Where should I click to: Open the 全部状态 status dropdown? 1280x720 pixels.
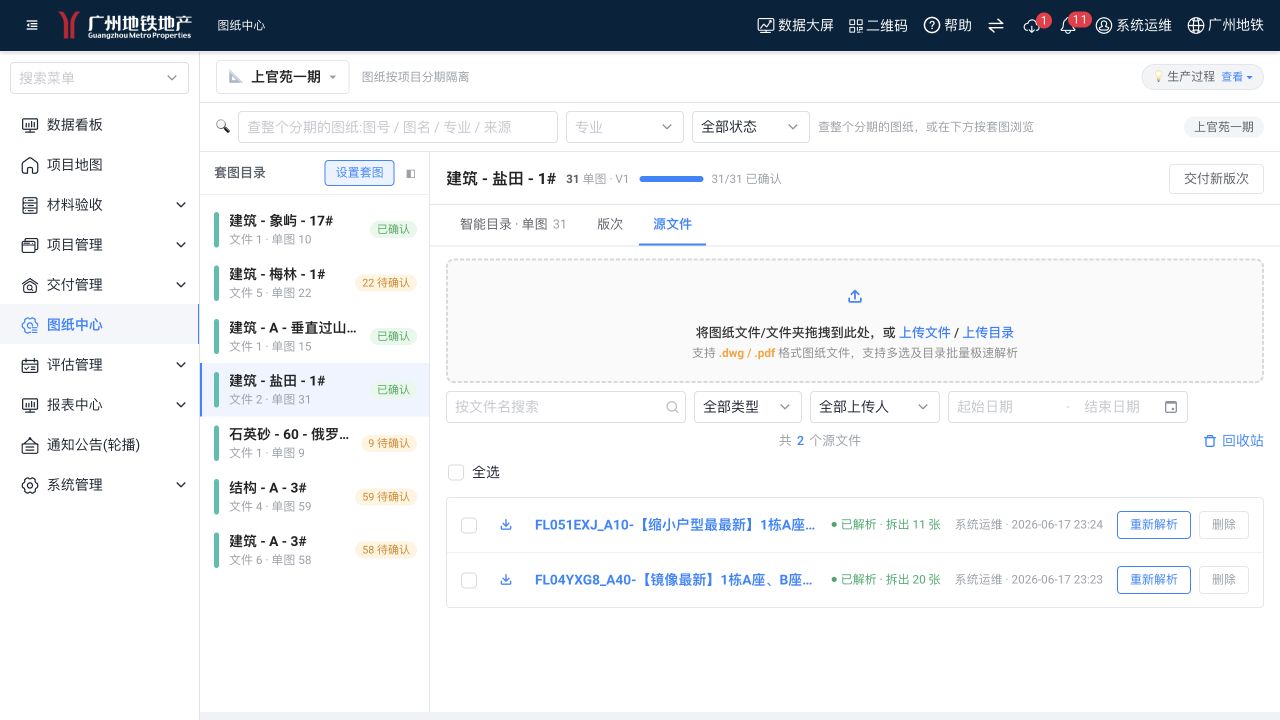(x=751, y=127)
